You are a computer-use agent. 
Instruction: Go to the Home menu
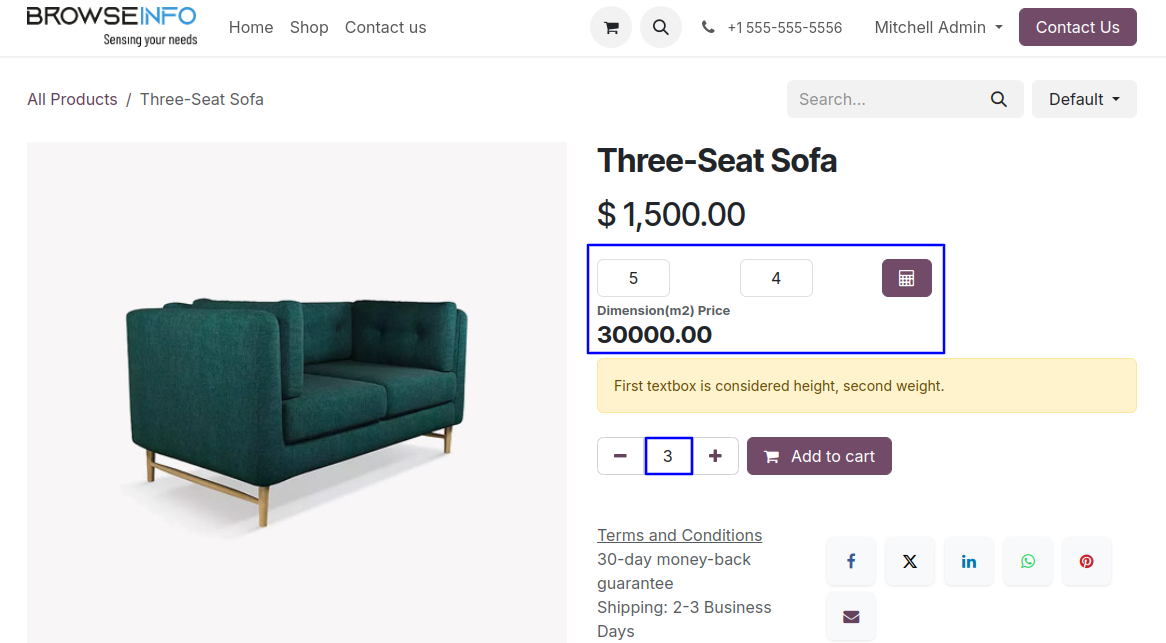coord(251,28)
